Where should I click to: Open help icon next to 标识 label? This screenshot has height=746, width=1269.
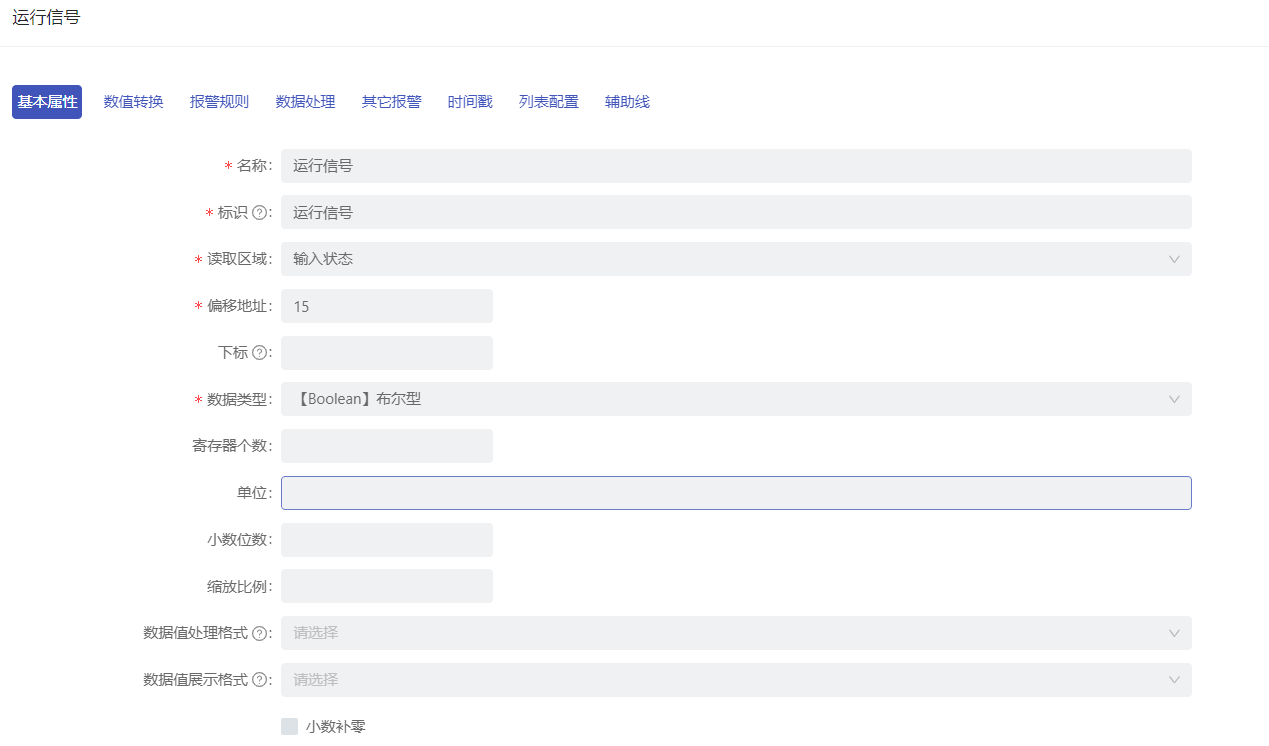click(259, 213)
